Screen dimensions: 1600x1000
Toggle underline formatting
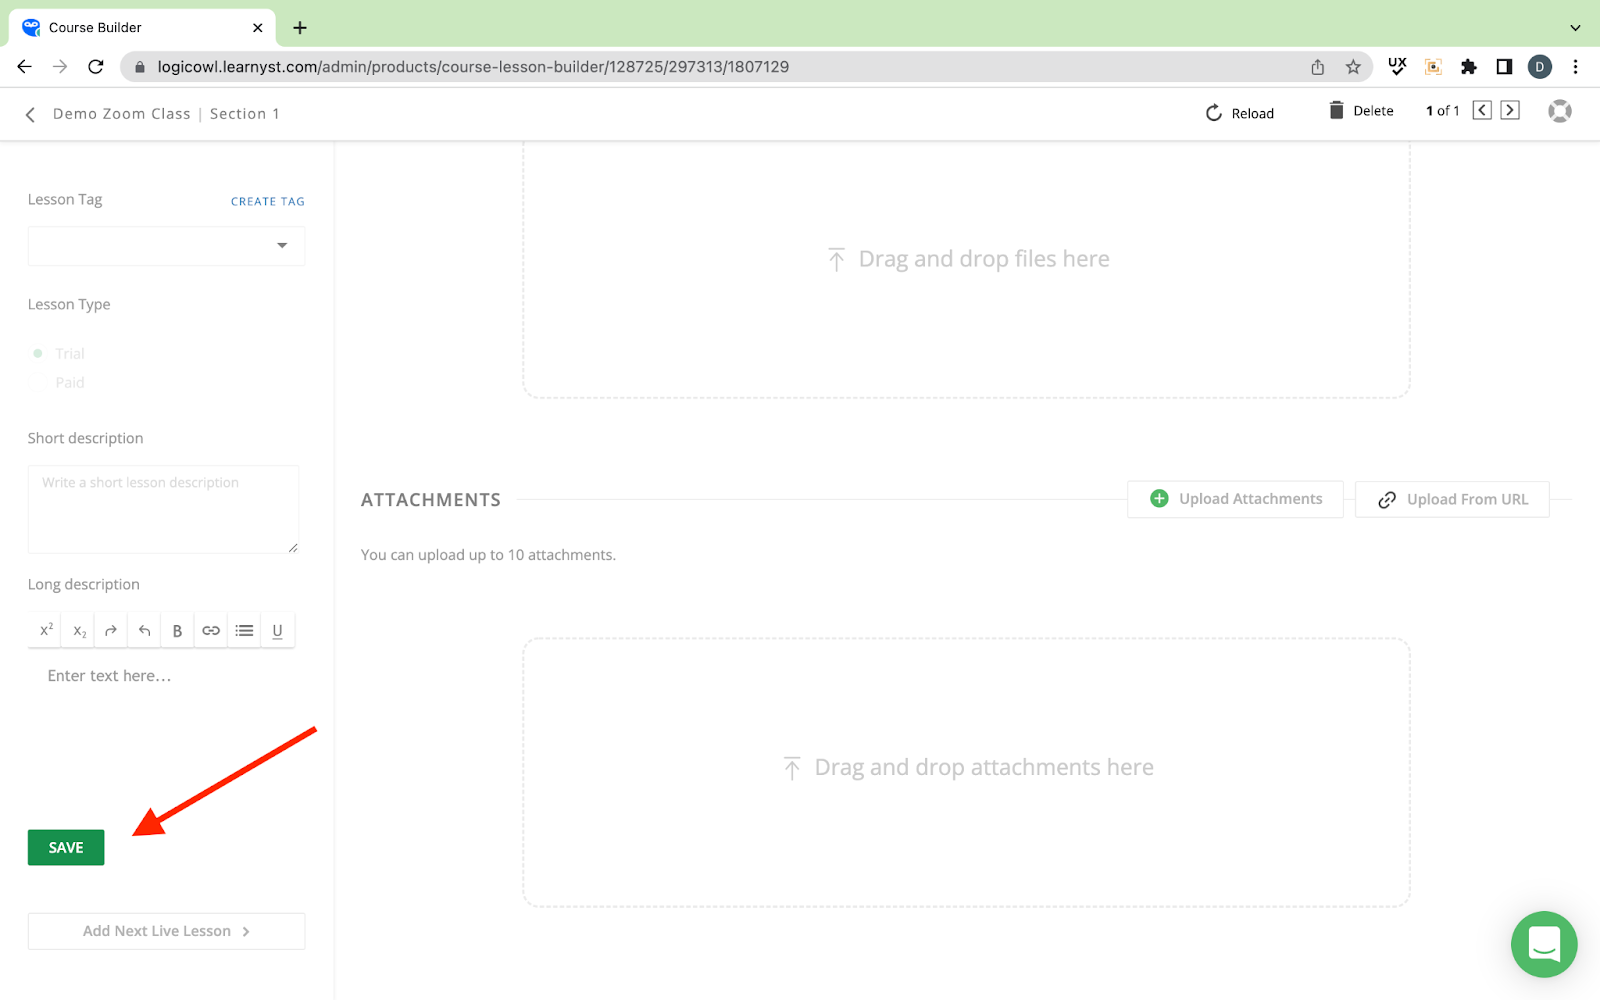[x=278, y=631]
